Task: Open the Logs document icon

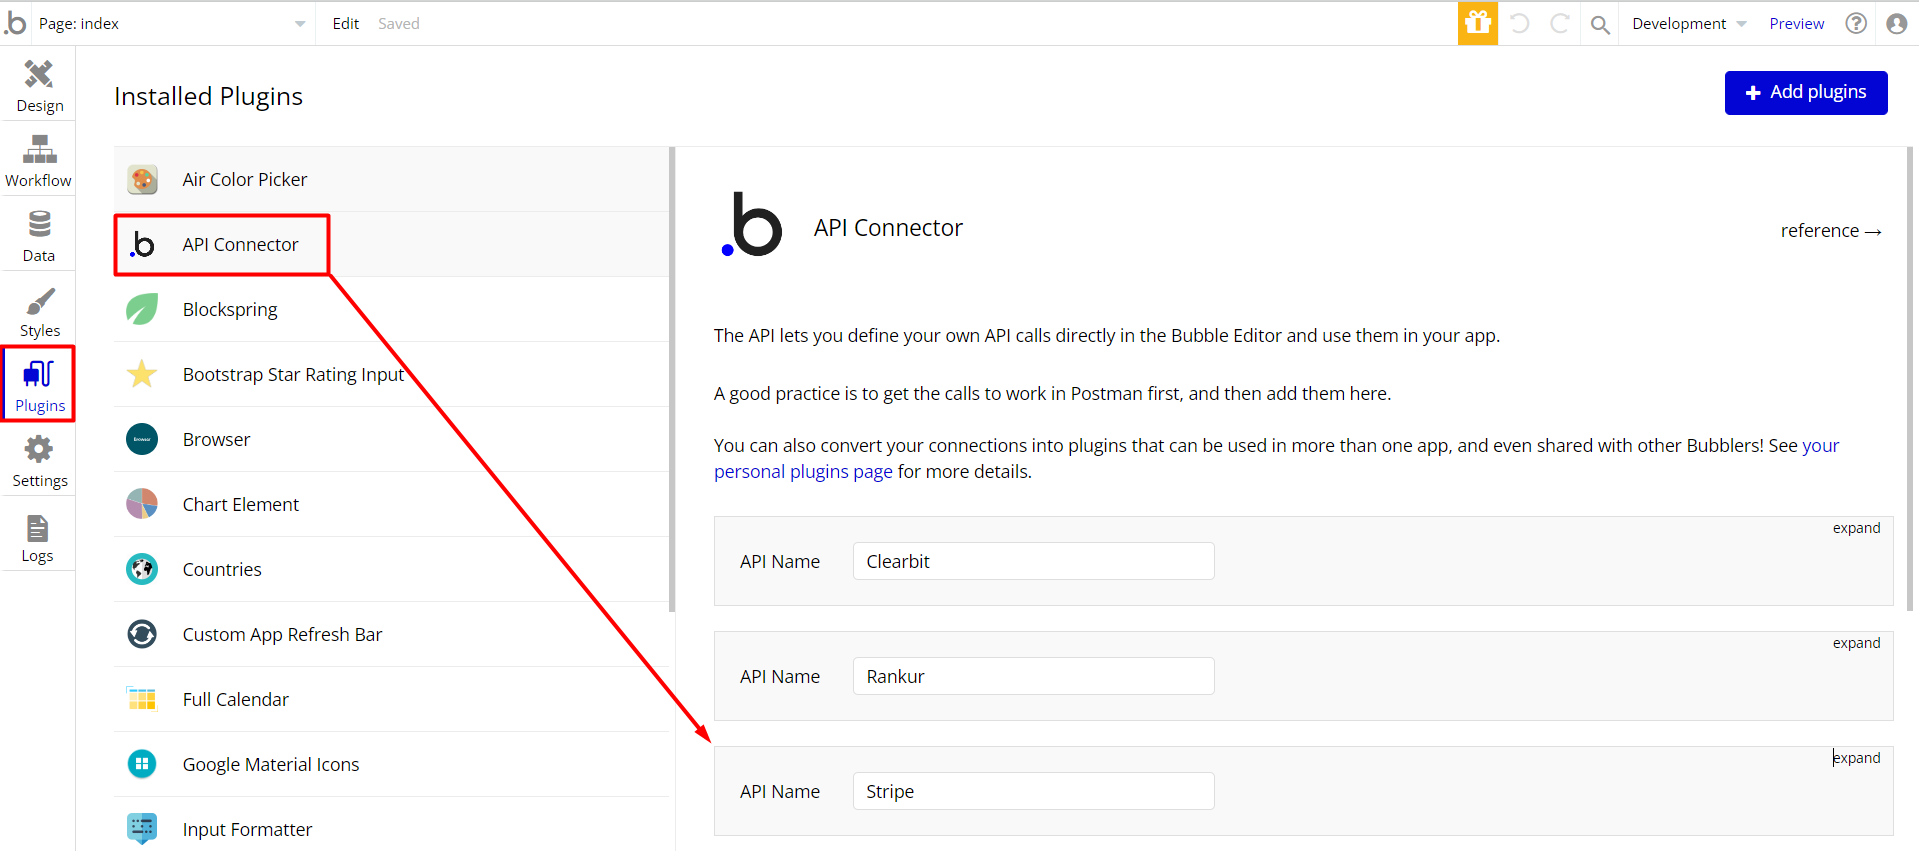Action: (x=38, y=528)
